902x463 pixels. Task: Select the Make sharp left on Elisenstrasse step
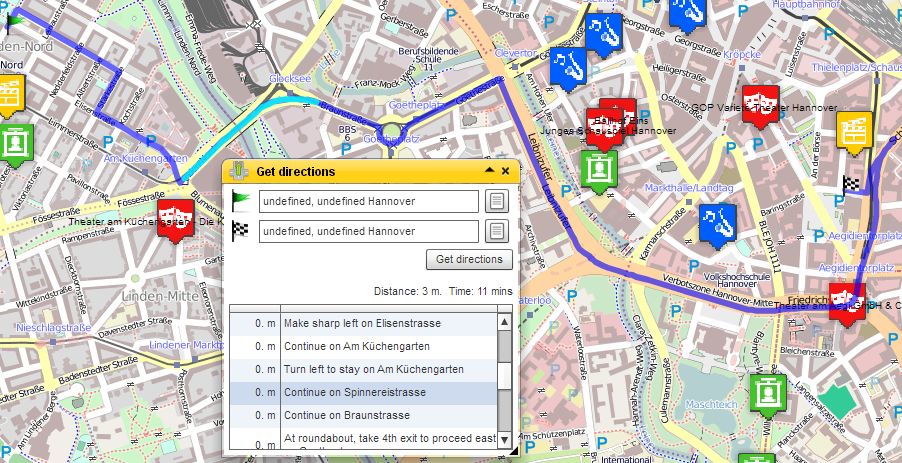pos(363,323)
